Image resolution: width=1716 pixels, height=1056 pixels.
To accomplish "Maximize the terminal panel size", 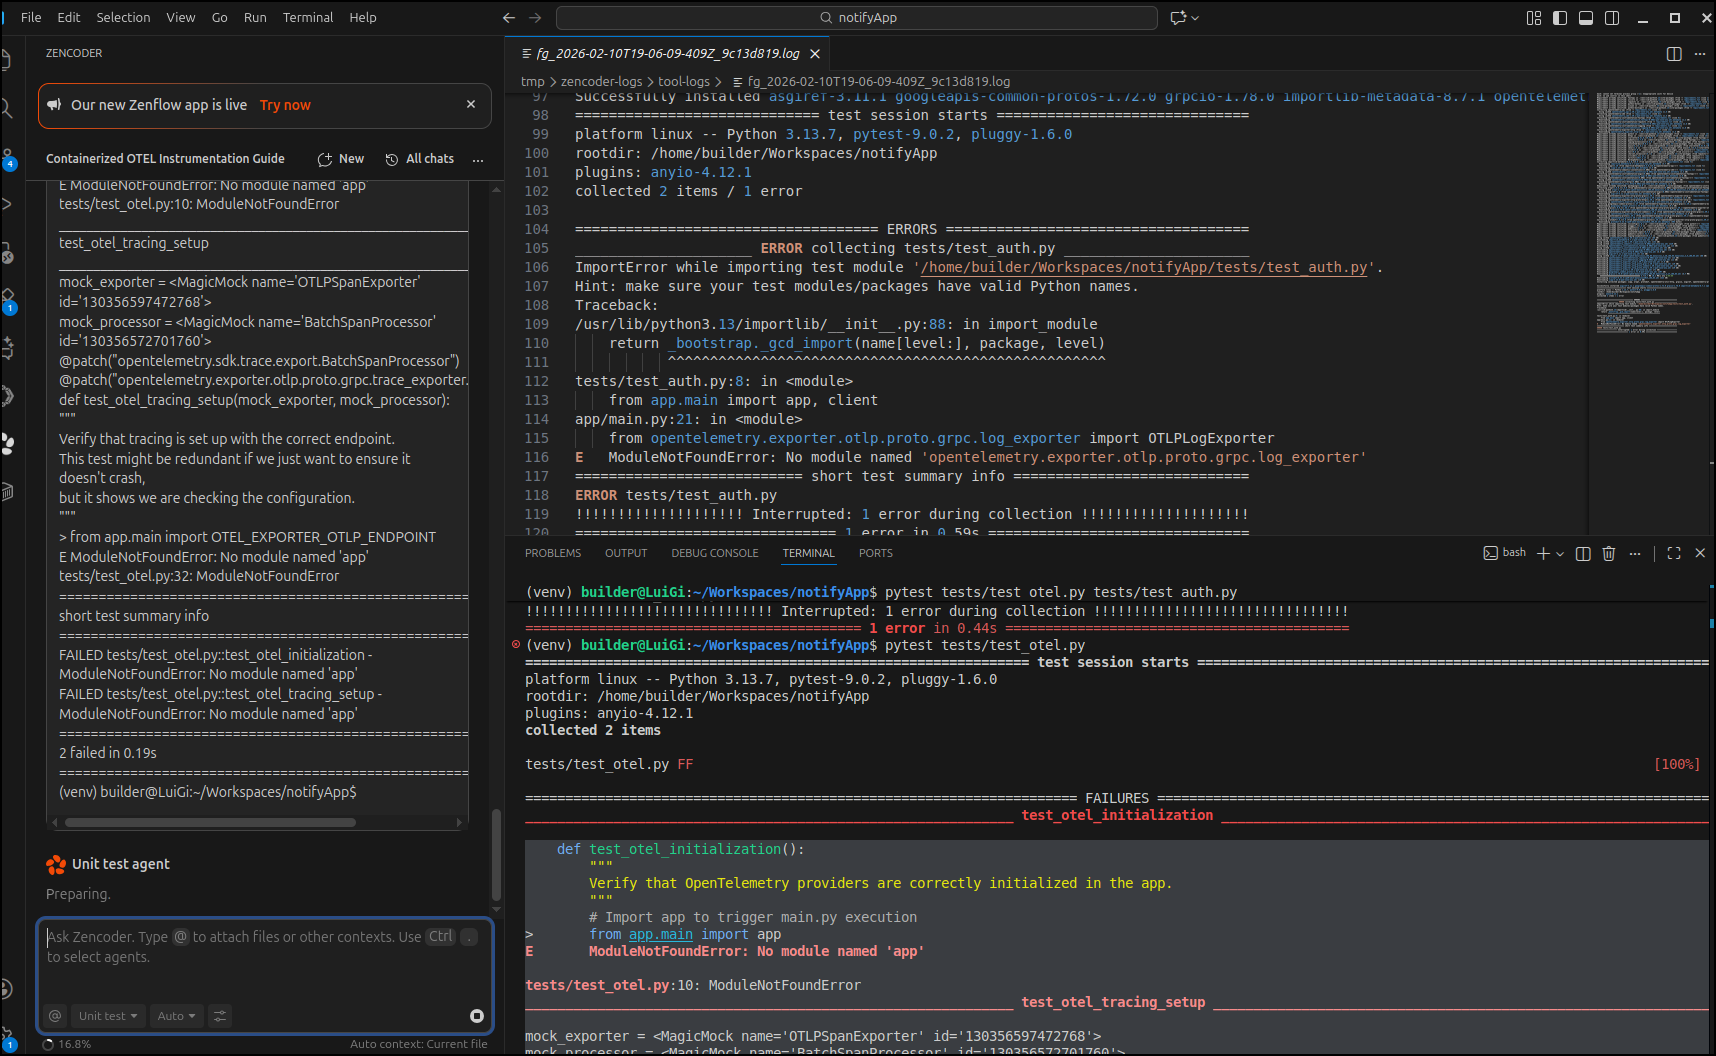I will tap(1674, 553).
